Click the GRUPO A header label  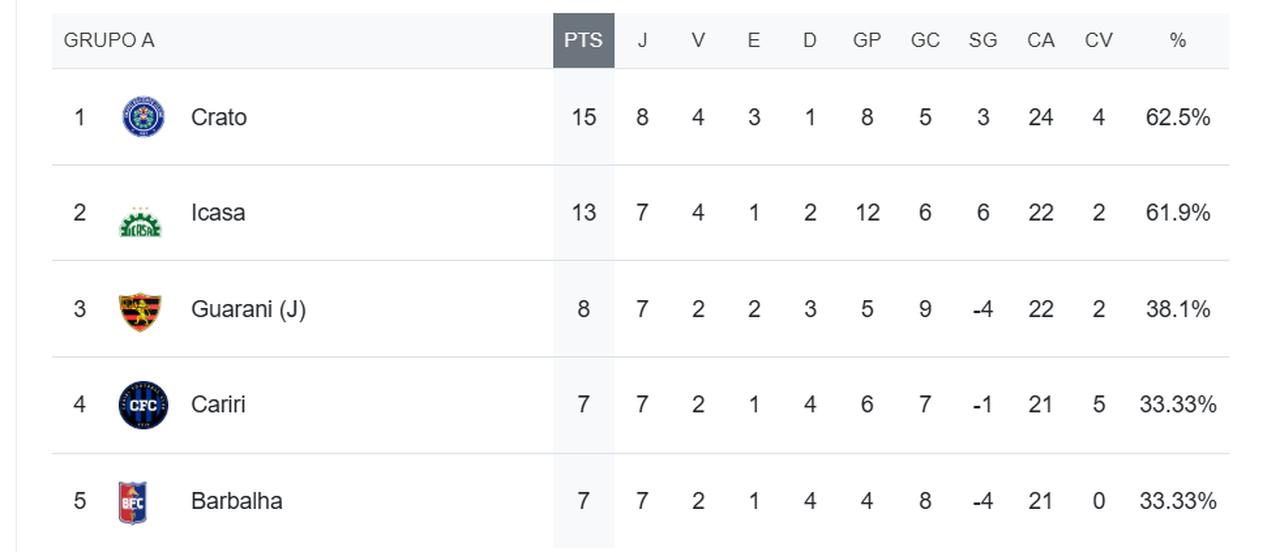[109, 40]
